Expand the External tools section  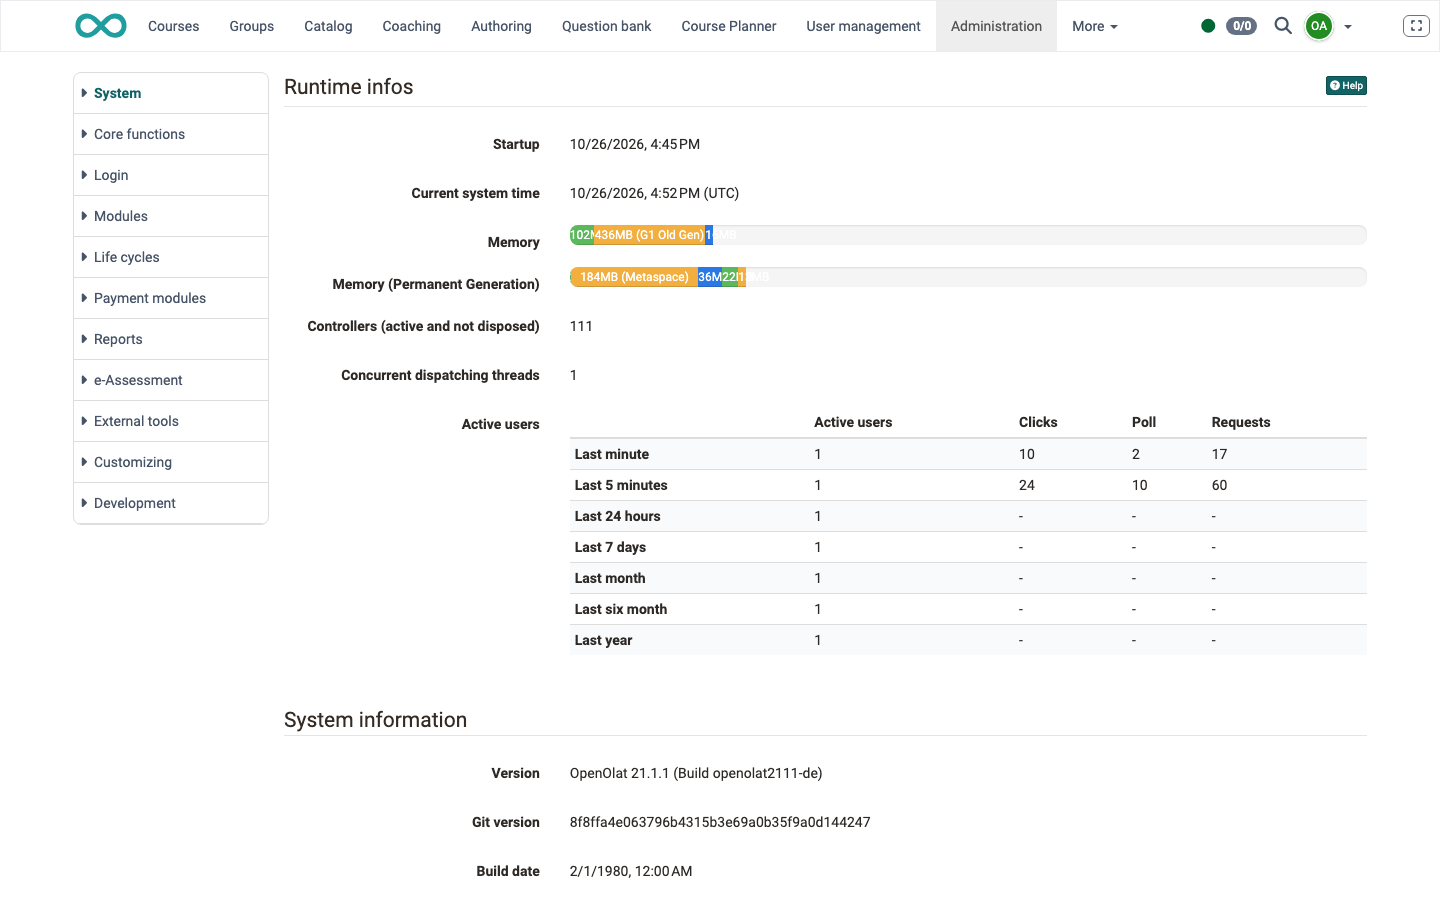pos(171,421)
